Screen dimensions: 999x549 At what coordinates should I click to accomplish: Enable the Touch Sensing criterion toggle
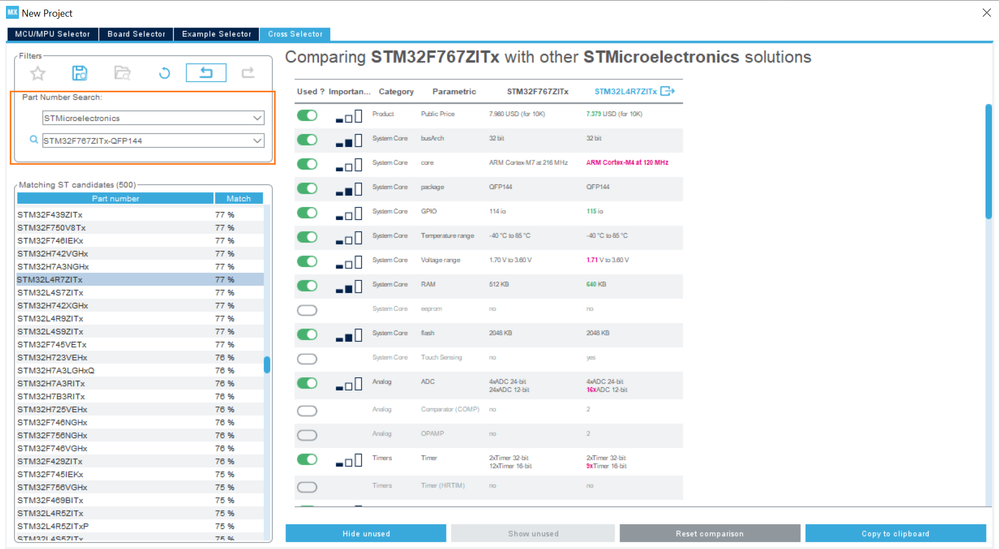(307, 359)
